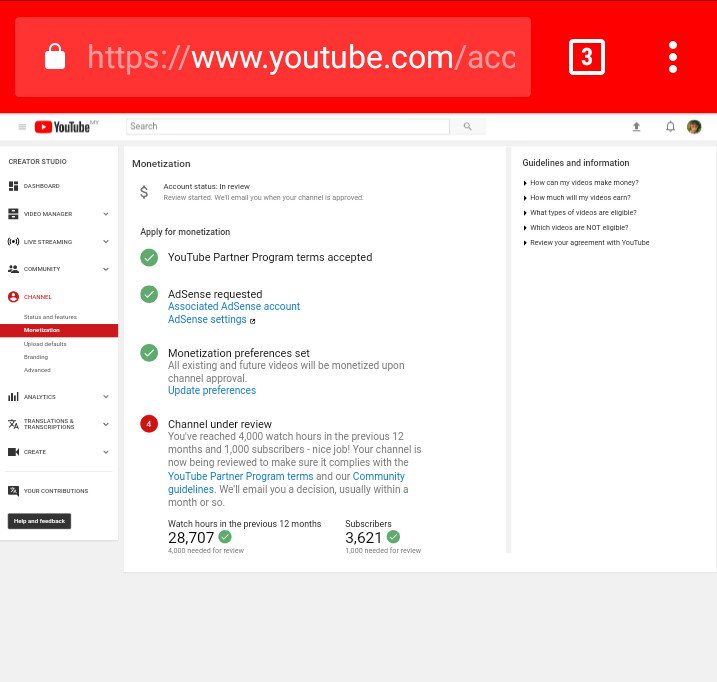Click the Channel person icon

[x=13, y=297]
